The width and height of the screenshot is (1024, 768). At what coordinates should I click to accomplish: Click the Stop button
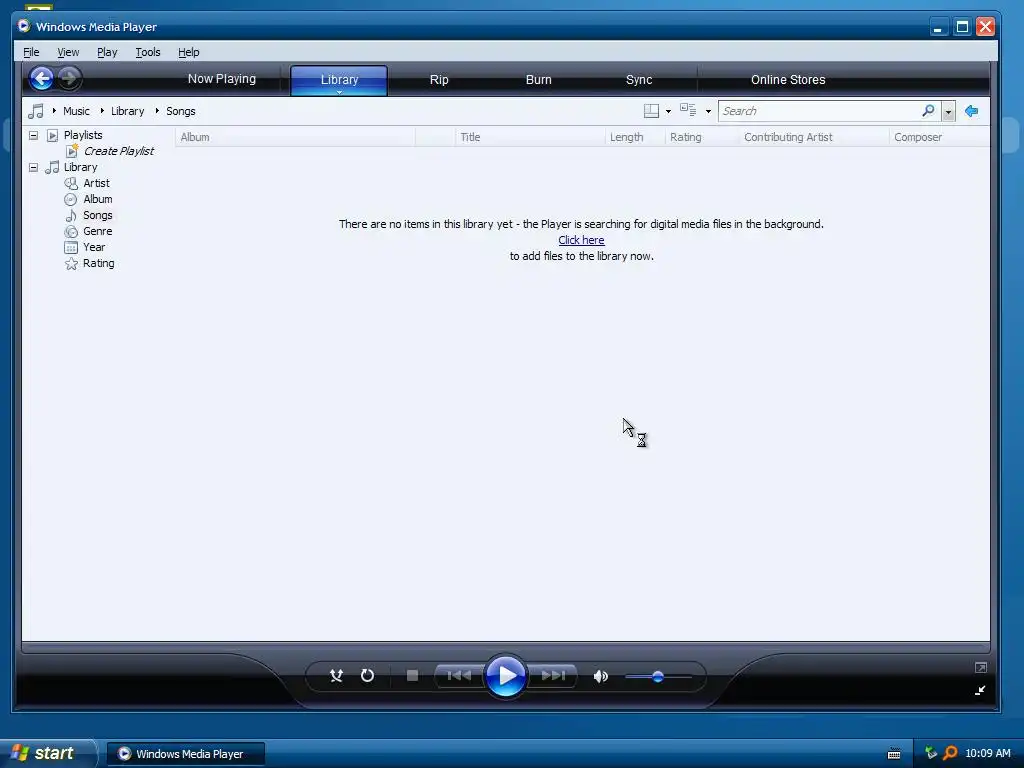[412, 675]
